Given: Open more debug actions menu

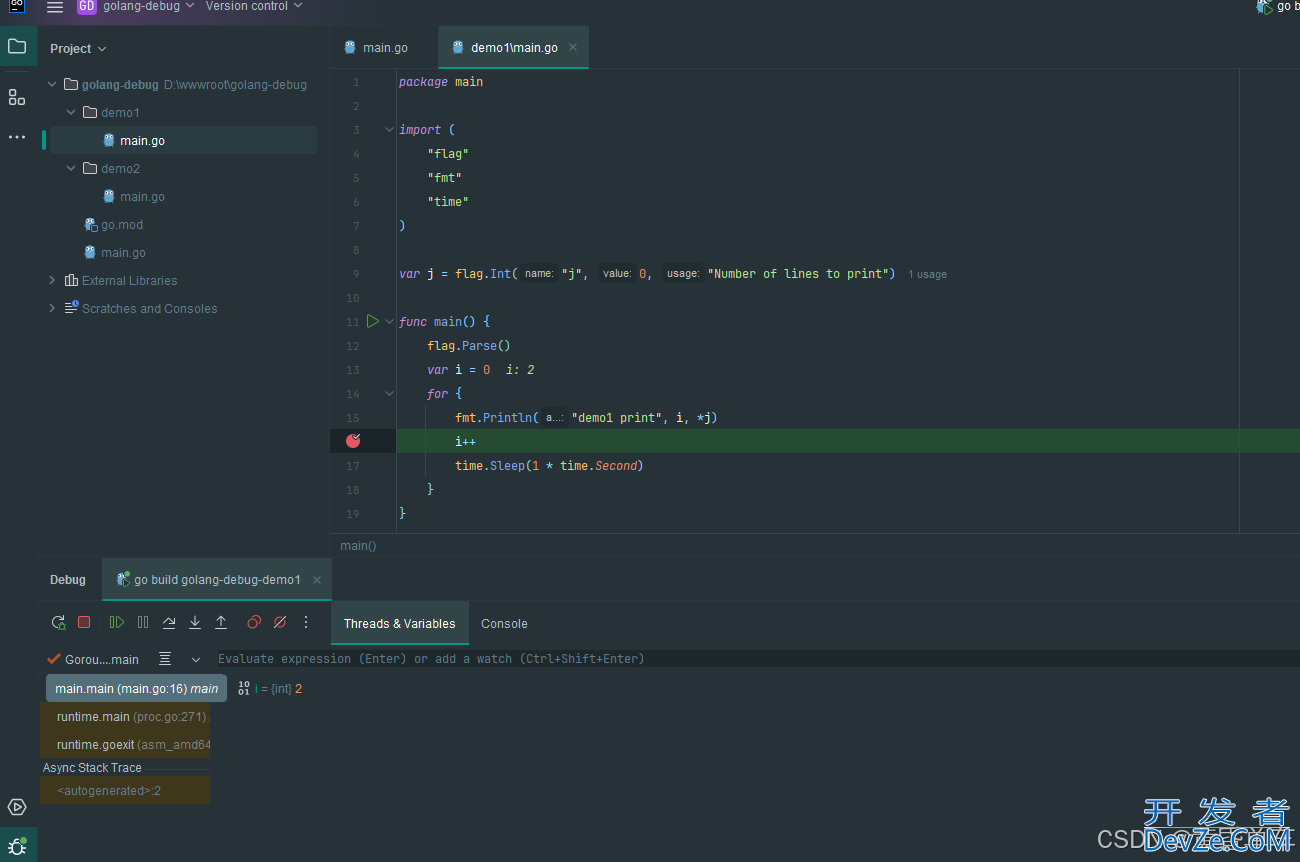Looking at the screenshot, I should (306, 622).
